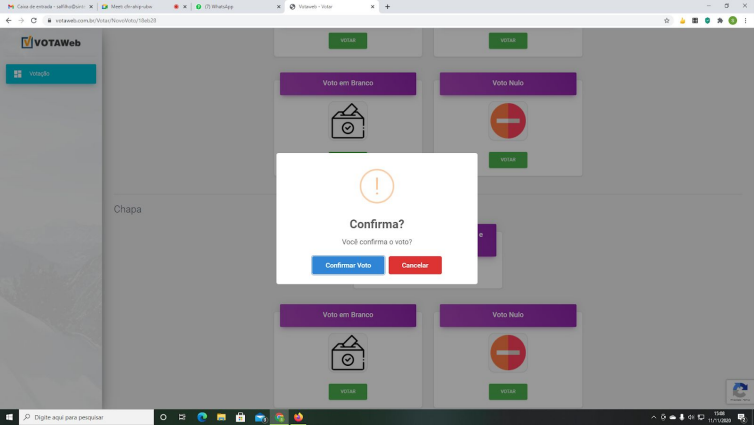Open the Chrome extensions puzzle icon
755x426 pixels.
coord(720,20)
